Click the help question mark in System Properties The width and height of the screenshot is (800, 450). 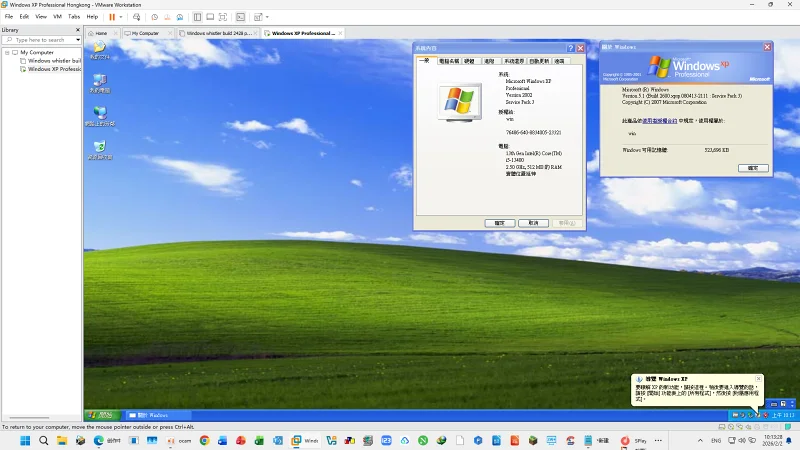tap(570, 47)
